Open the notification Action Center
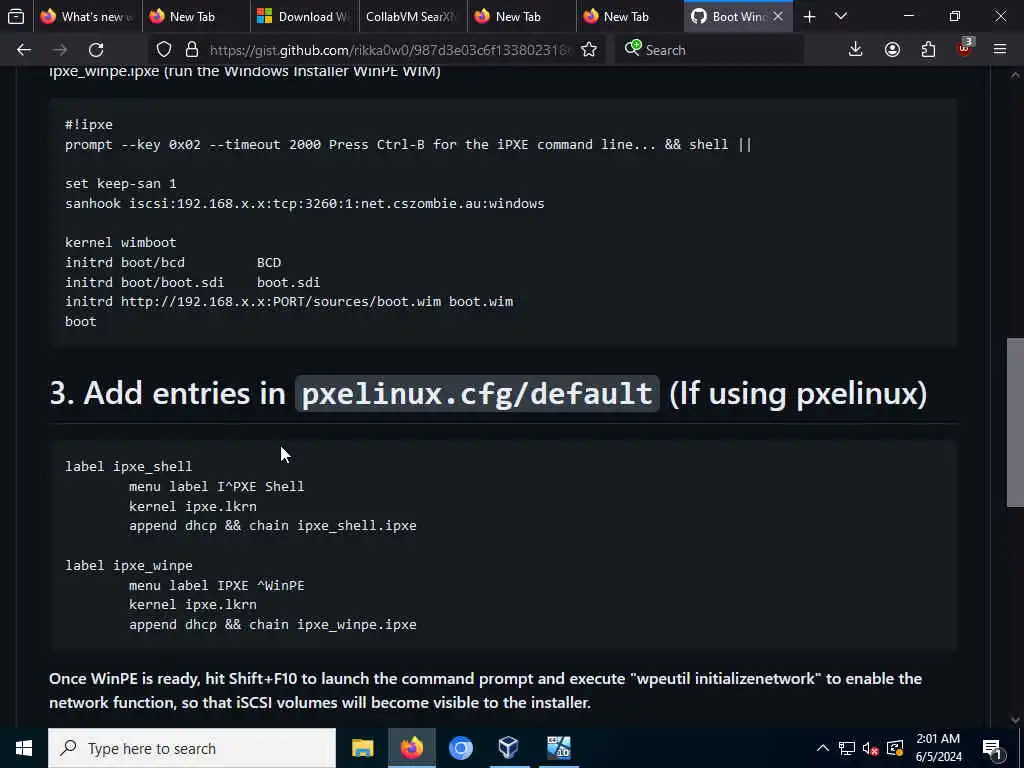Screen dimensions: 1024x768 point(993,748)
